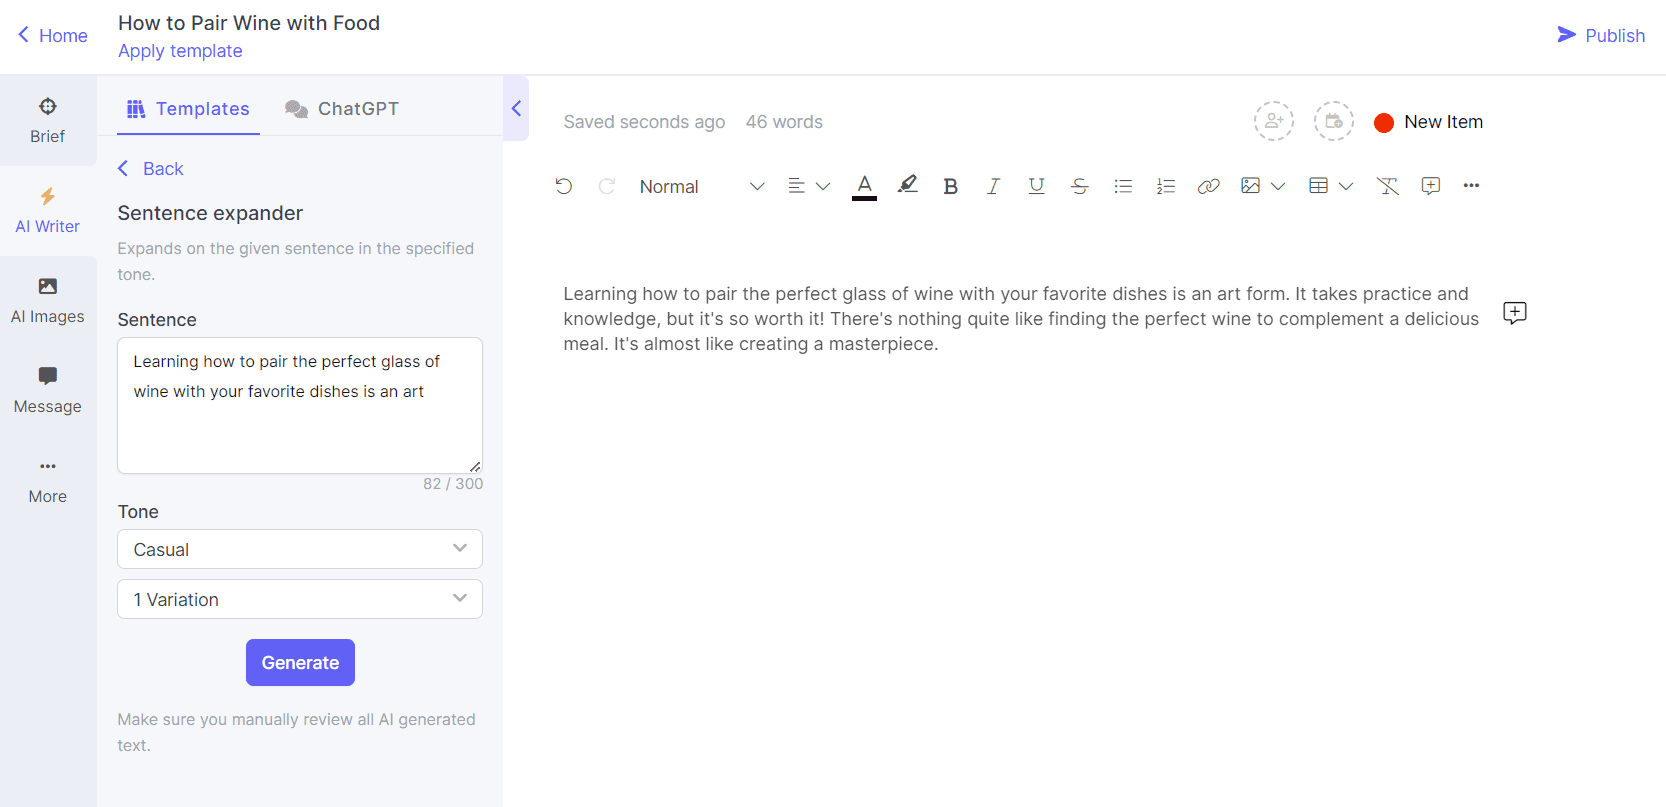Open the highlight color marker tool
The width and height of the screenshot is (1666, 807).
pyautogui.click(x=907, y=185)
